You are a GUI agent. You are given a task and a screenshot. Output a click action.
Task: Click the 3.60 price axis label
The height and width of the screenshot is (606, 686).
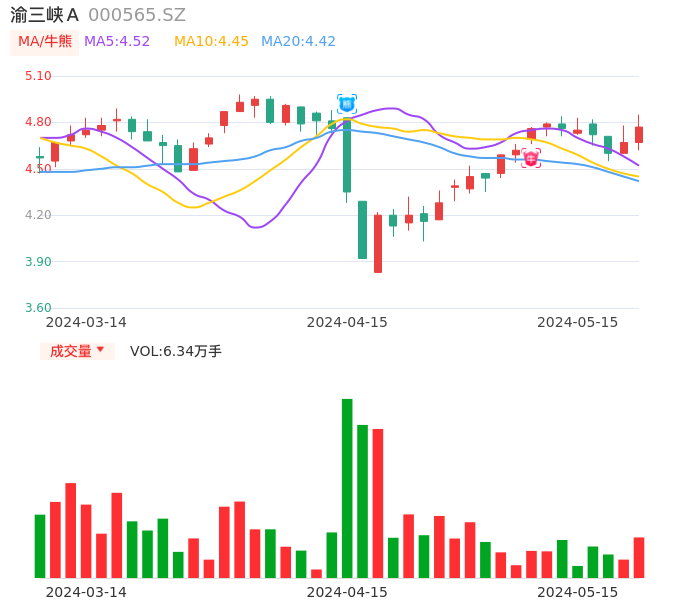(38, 308)
